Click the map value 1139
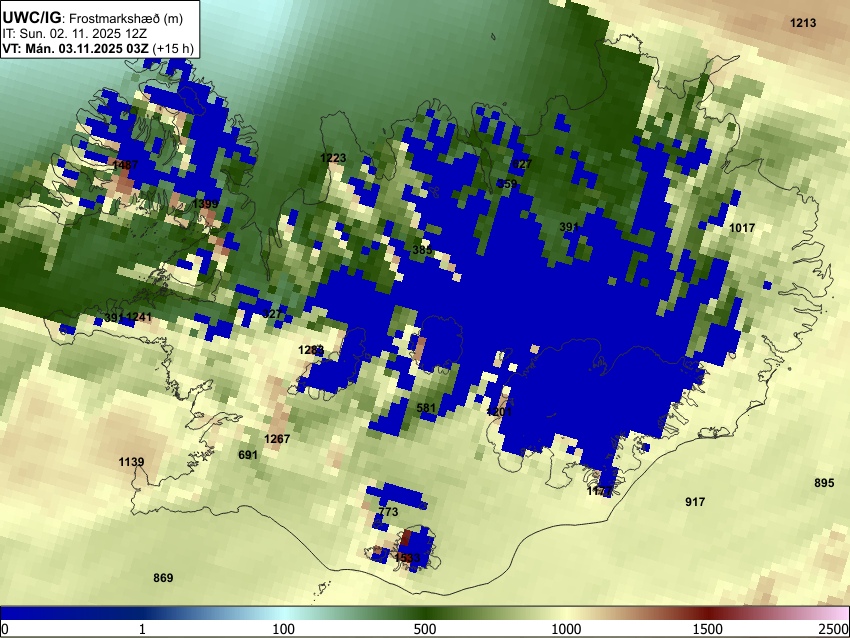The image size is (850, 638). 131,462
